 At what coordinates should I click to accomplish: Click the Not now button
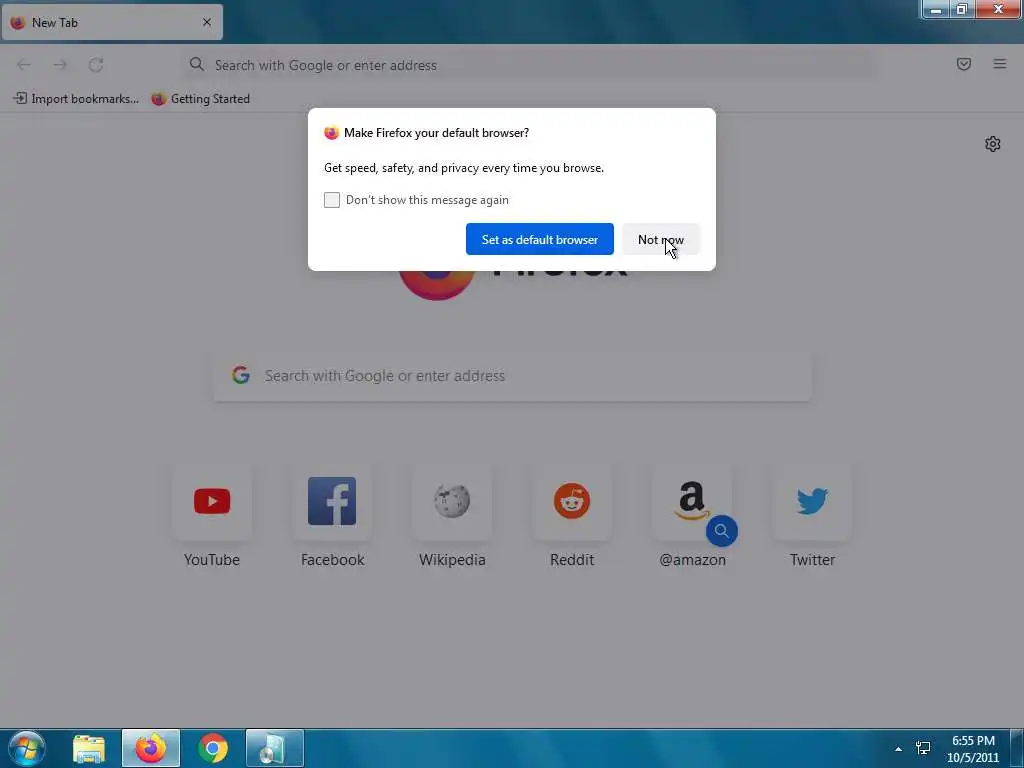[x=661, y=239]
